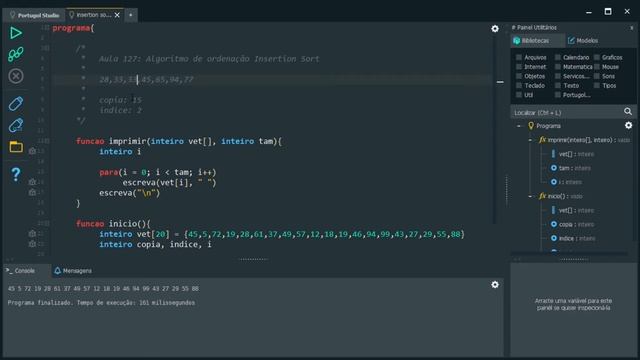Tick the Sons library checkbox

point(597,76)
